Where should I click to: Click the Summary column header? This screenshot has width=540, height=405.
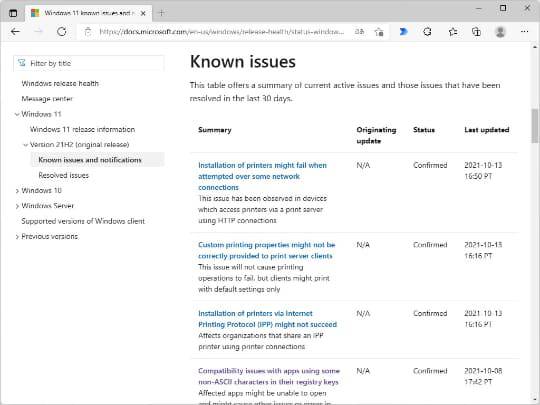tap(215, 130)
